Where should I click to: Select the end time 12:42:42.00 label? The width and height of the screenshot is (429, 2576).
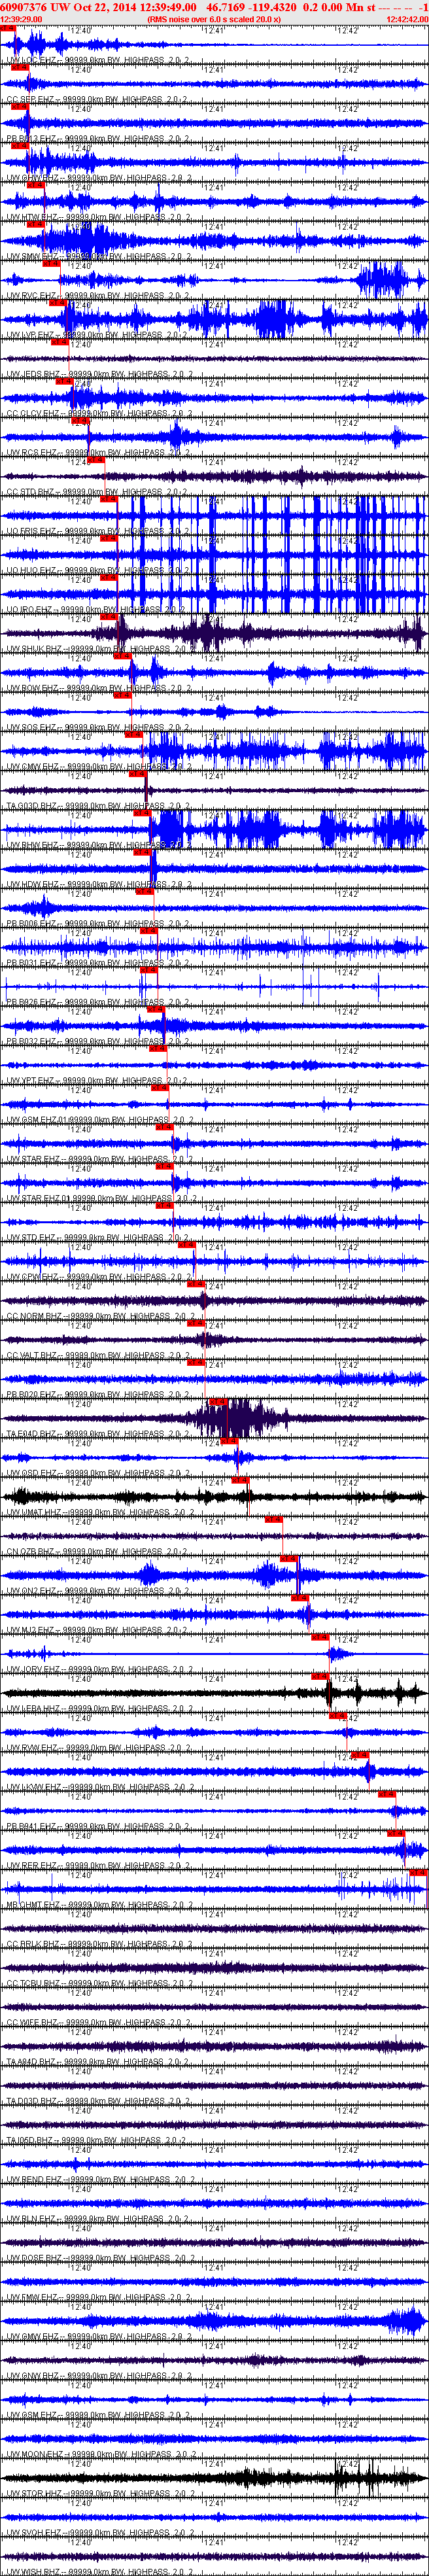tap(406, 19)
